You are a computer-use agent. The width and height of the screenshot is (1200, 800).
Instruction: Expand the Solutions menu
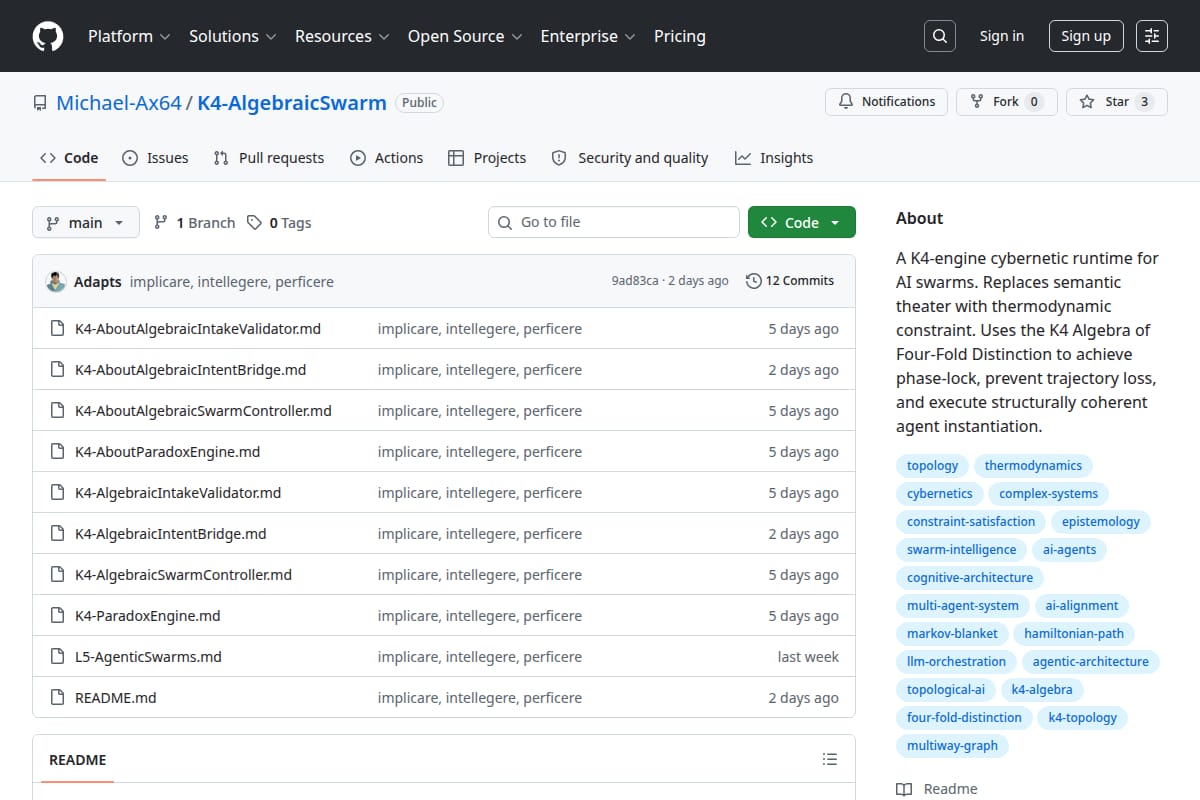pos(232,36)
